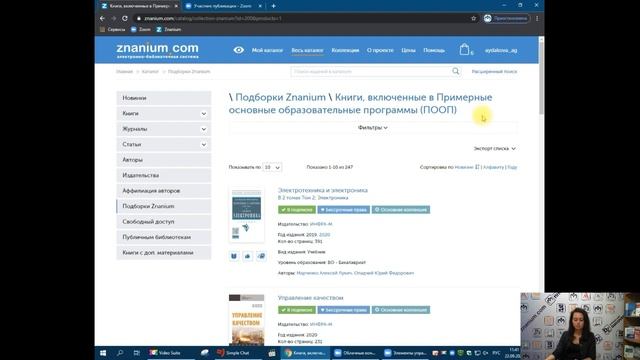Open the Chrome three-dot menu

coord(537,18)
